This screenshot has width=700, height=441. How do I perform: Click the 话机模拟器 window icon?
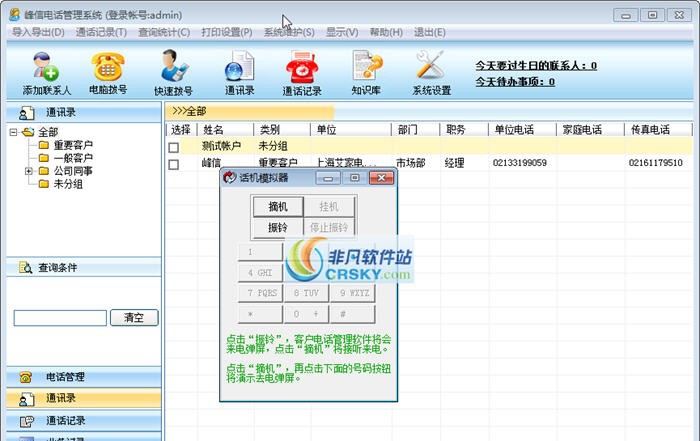(229, 178)
